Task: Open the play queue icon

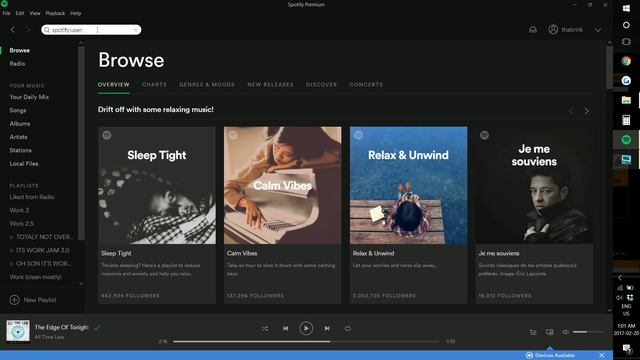Action: (533, 332)
